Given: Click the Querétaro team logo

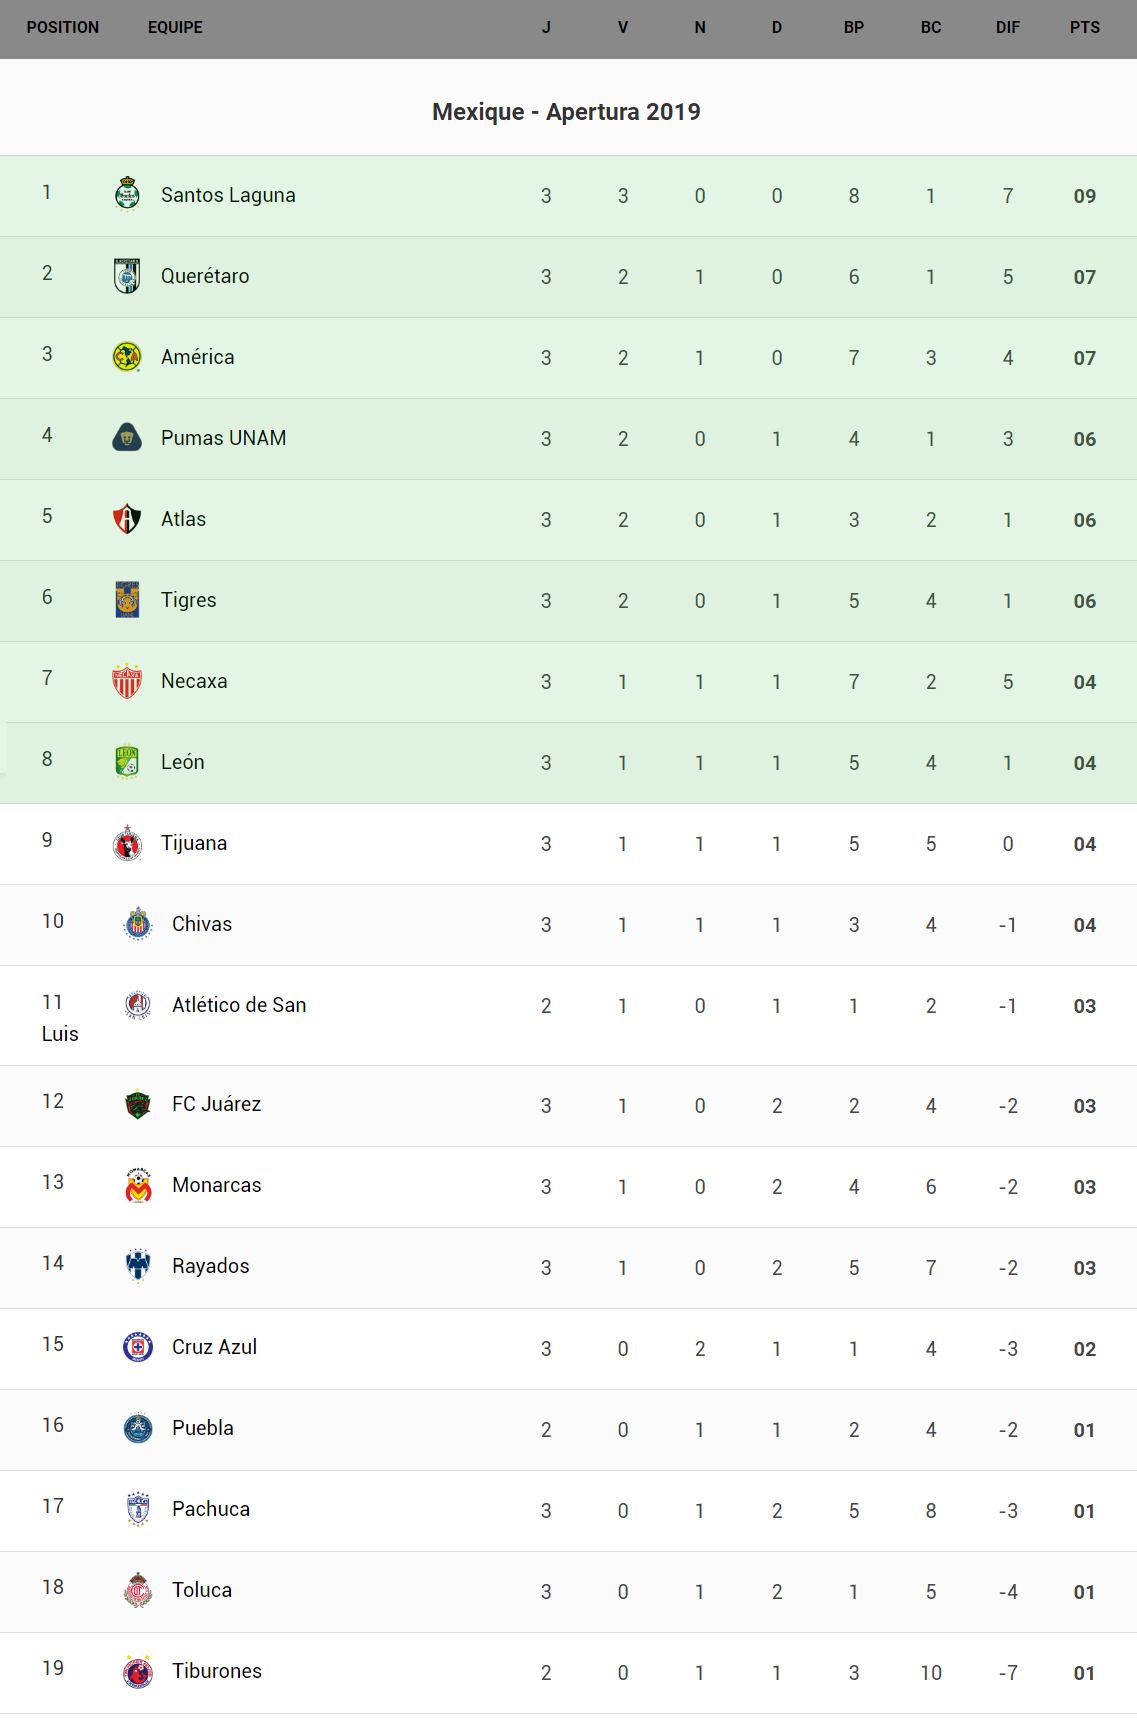Looking at the screenshot, I should [127, 275].
